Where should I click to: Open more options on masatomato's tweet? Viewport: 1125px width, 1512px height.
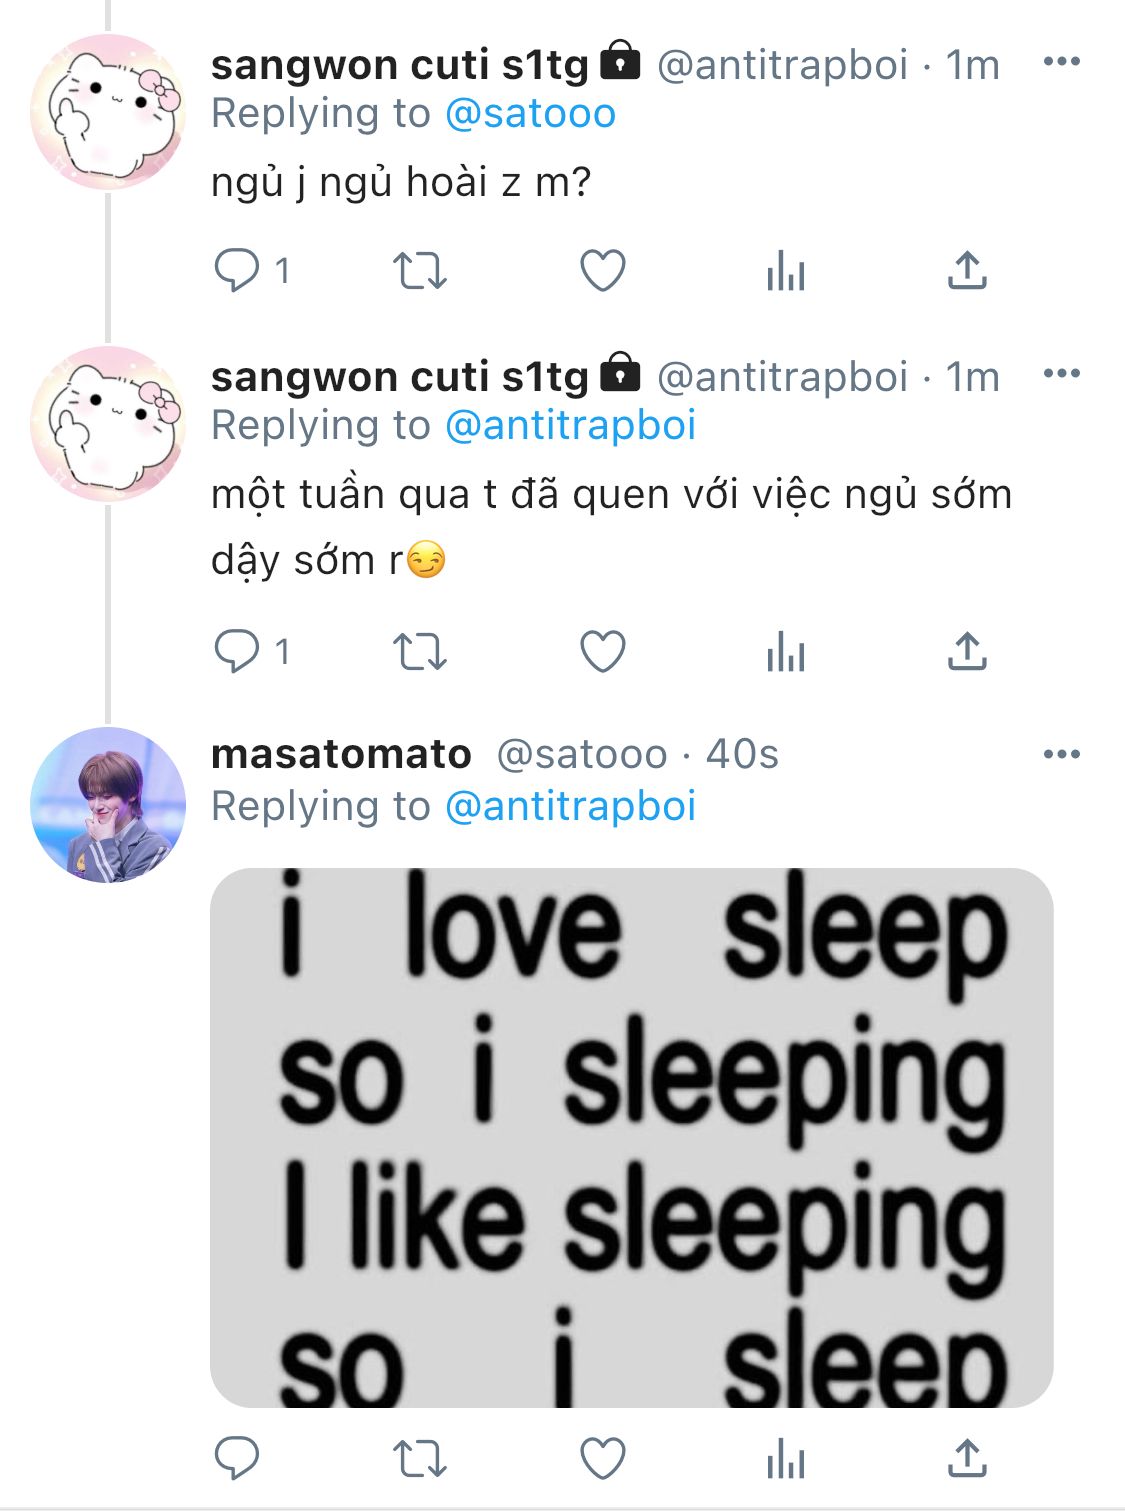click(1061, 755)
